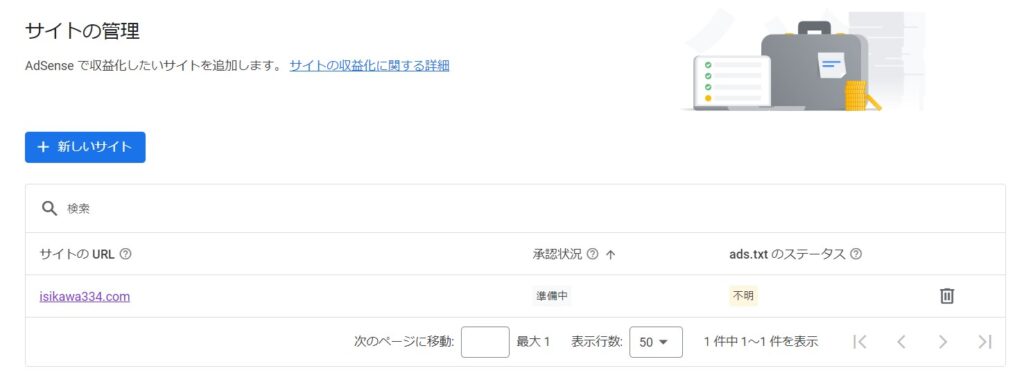Jump to the last page arrow
Image resolution: width=1024 pixels, height=382 pixels.
(984, 342)
